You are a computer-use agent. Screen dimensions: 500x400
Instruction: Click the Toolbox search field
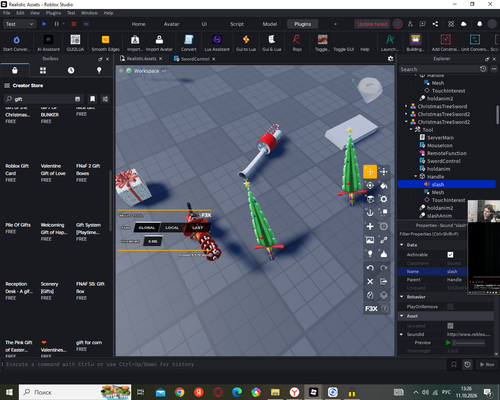click(43, 99)
